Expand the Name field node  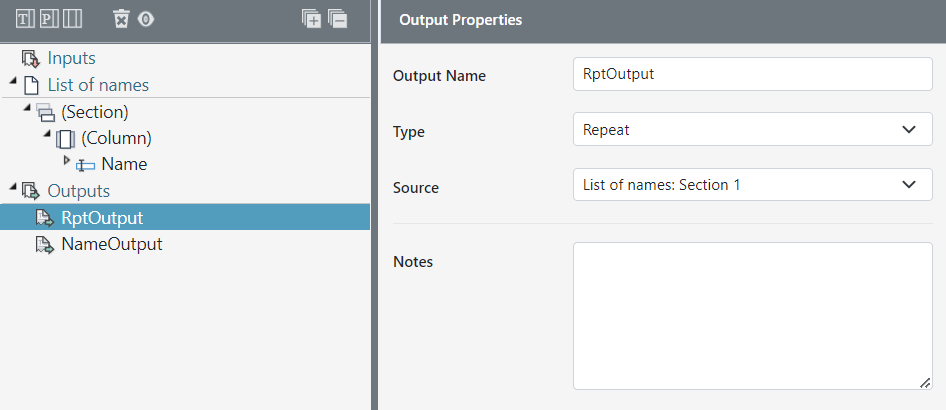67,160
